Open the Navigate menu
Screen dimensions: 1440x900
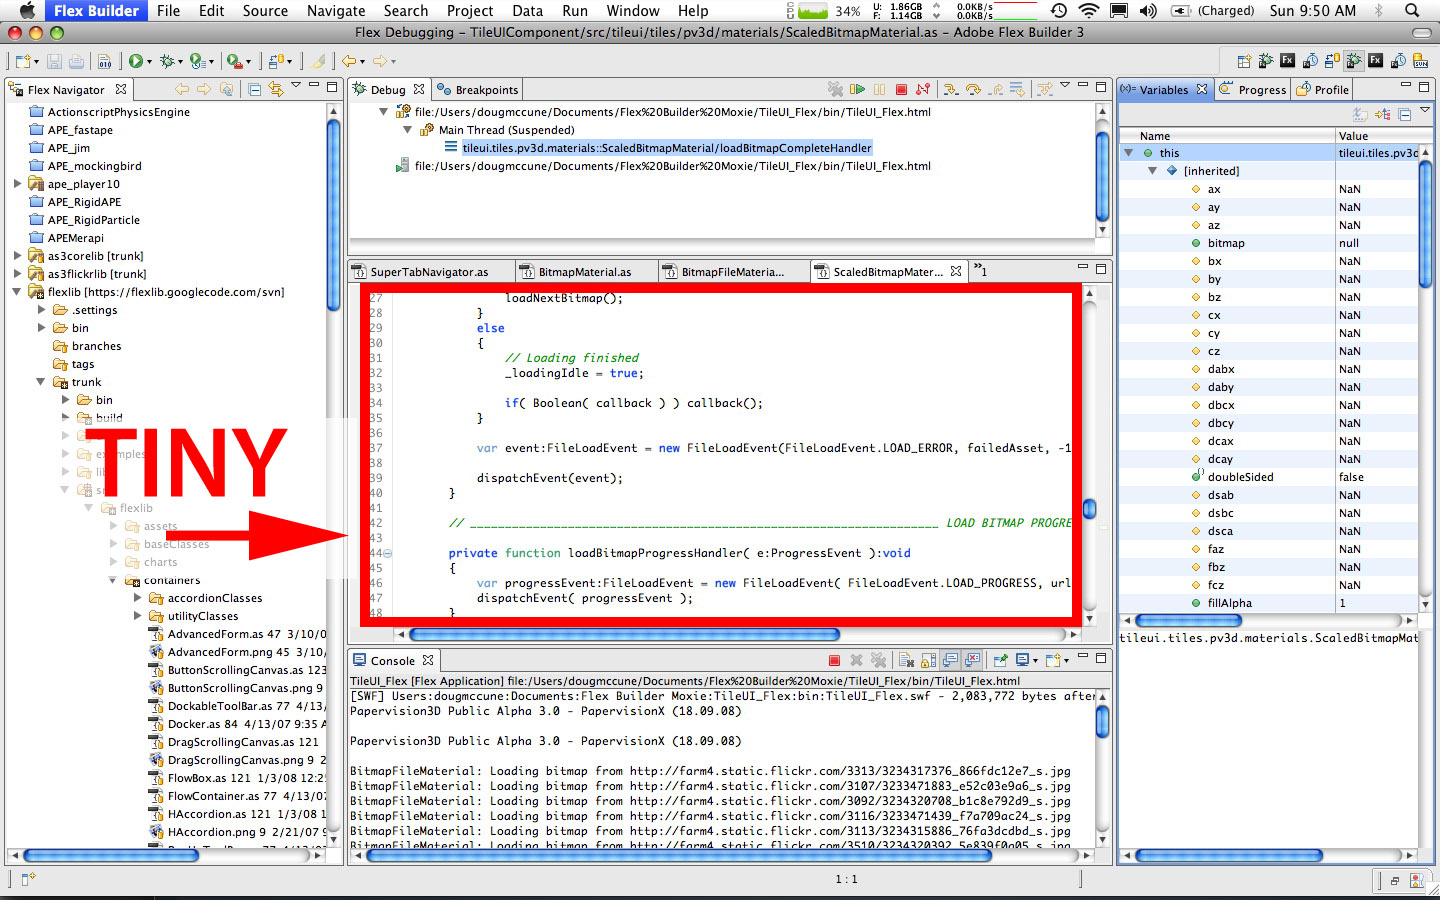336,10
